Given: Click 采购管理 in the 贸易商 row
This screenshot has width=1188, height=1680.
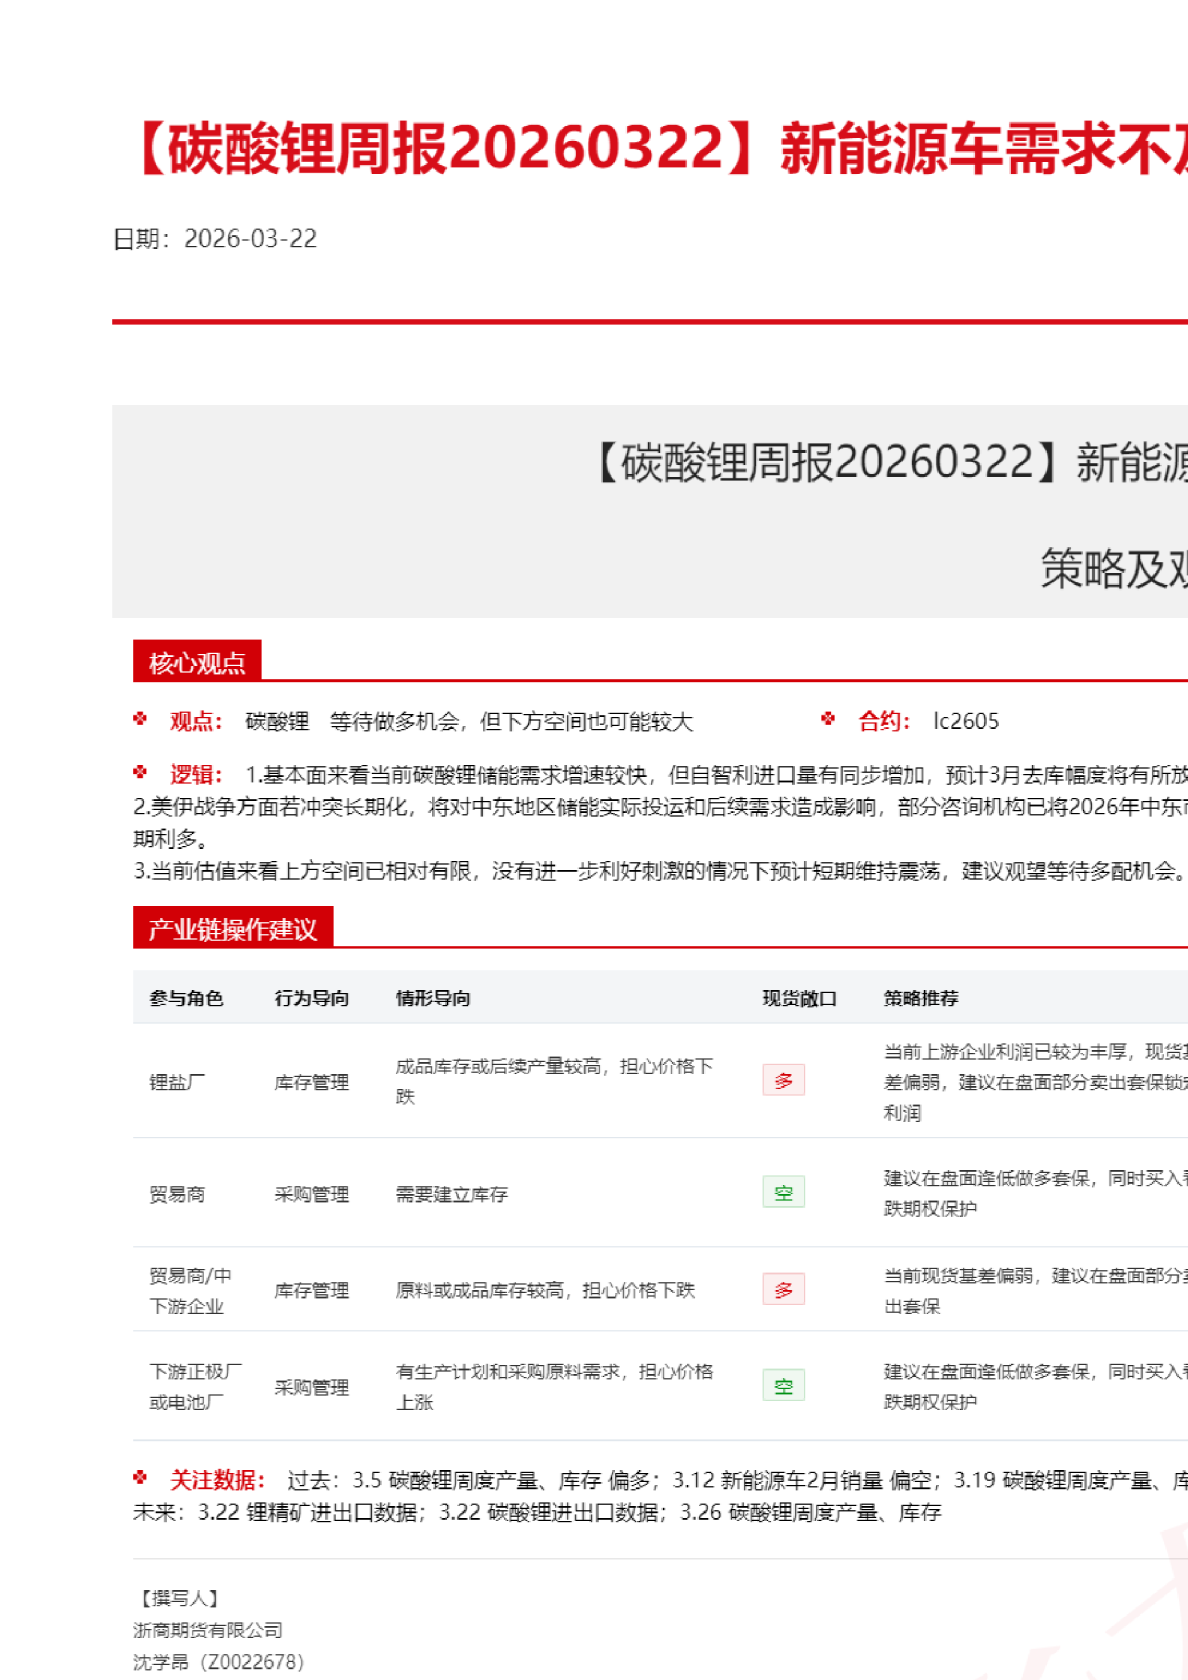Looking at the screenshot, I should [x=312, y=1194].
